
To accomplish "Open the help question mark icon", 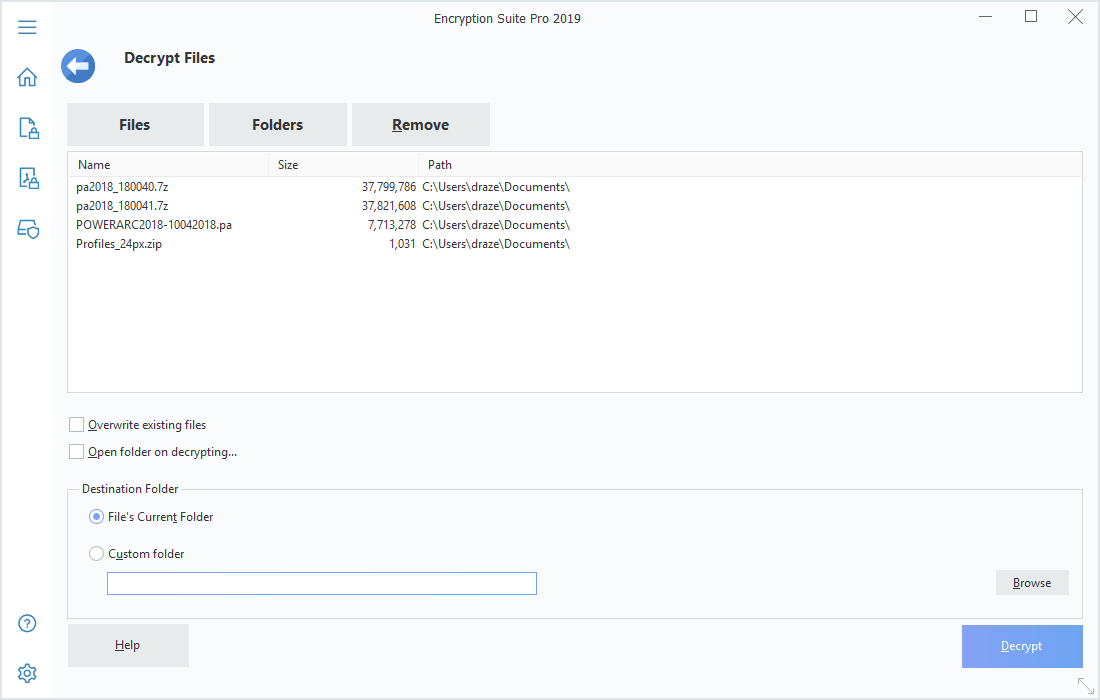I will tap(28, 623).
